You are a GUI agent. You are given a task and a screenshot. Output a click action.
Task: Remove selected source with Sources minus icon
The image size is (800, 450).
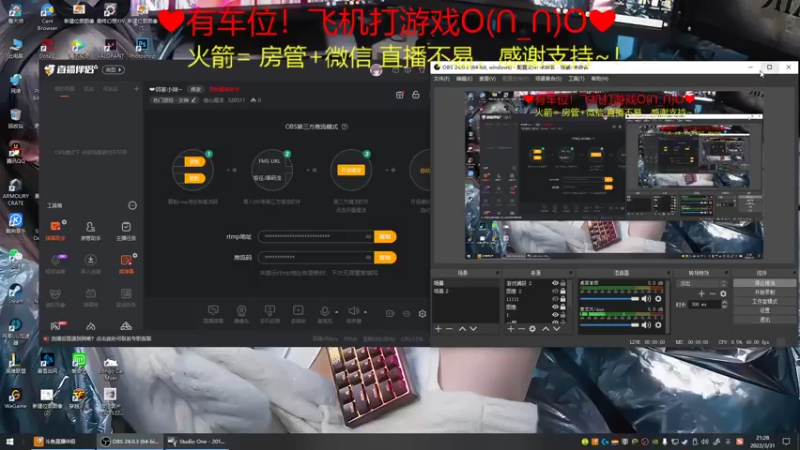coord(521,329)
